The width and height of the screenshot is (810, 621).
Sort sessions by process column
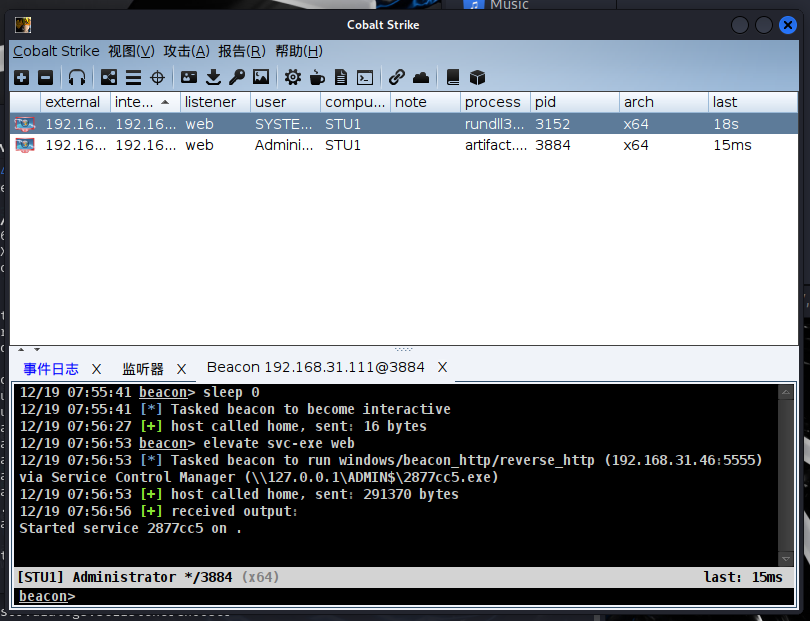pyautogui.click(x=495, y=102)
